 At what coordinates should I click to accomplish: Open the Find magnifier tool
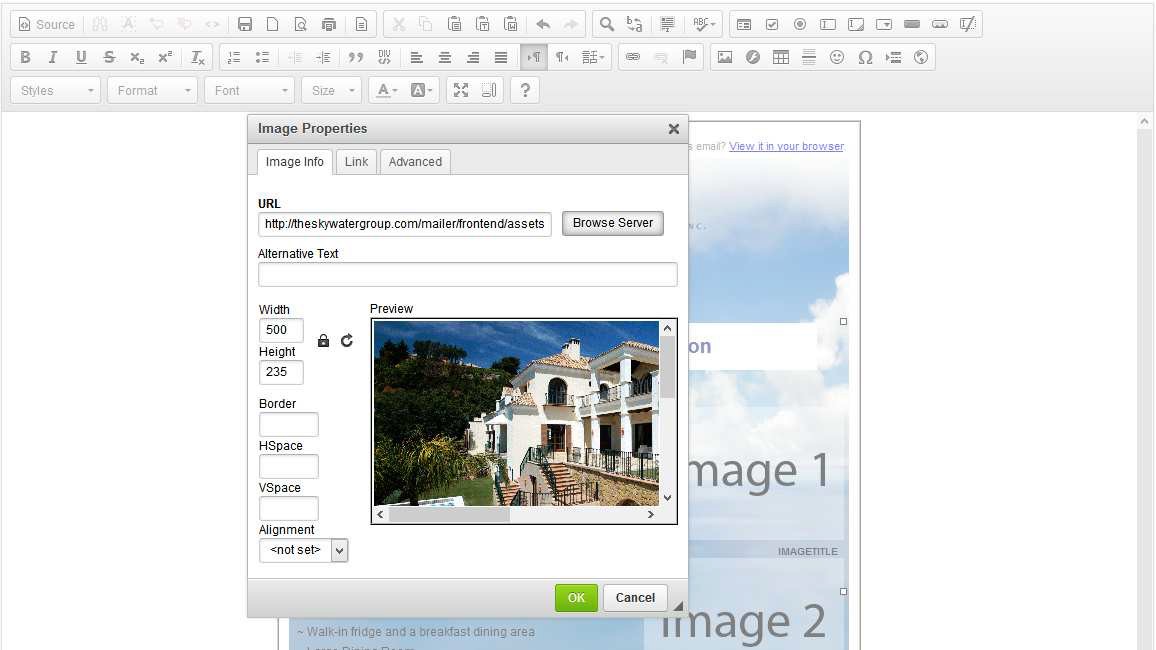[606, 24]
